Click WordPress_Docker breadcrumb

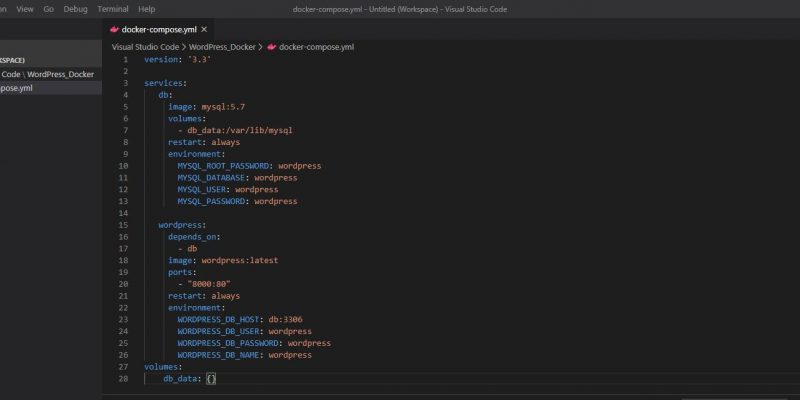(x=222, y=47)
